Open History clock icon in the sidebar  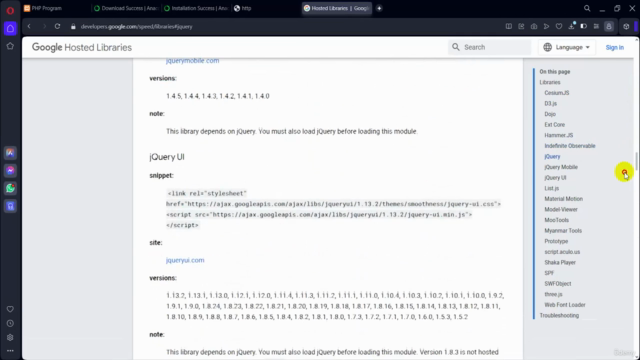(10, 324)
